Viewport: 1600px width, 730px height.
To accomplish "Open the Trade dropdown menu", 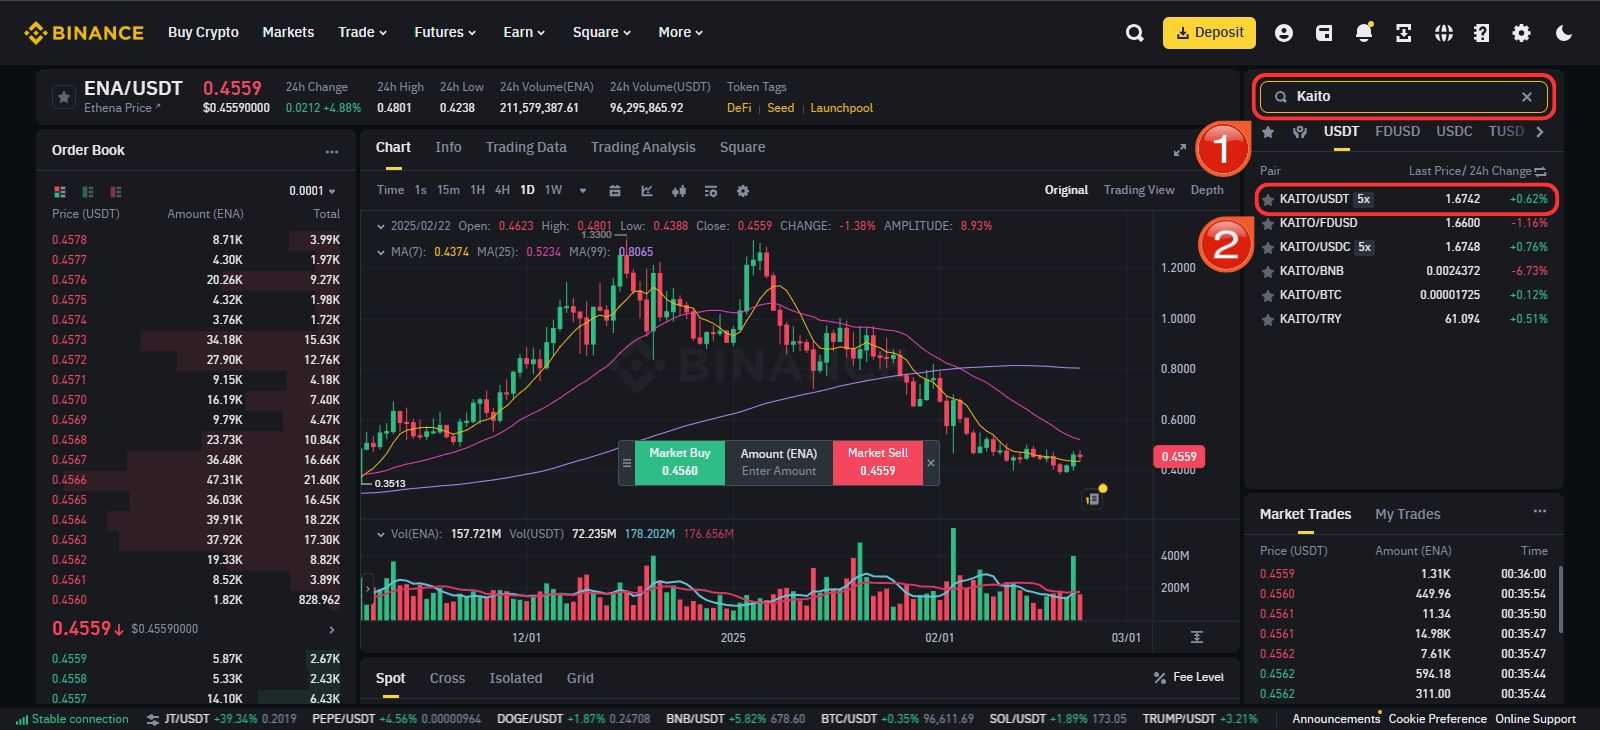I will tap(362, 33).
